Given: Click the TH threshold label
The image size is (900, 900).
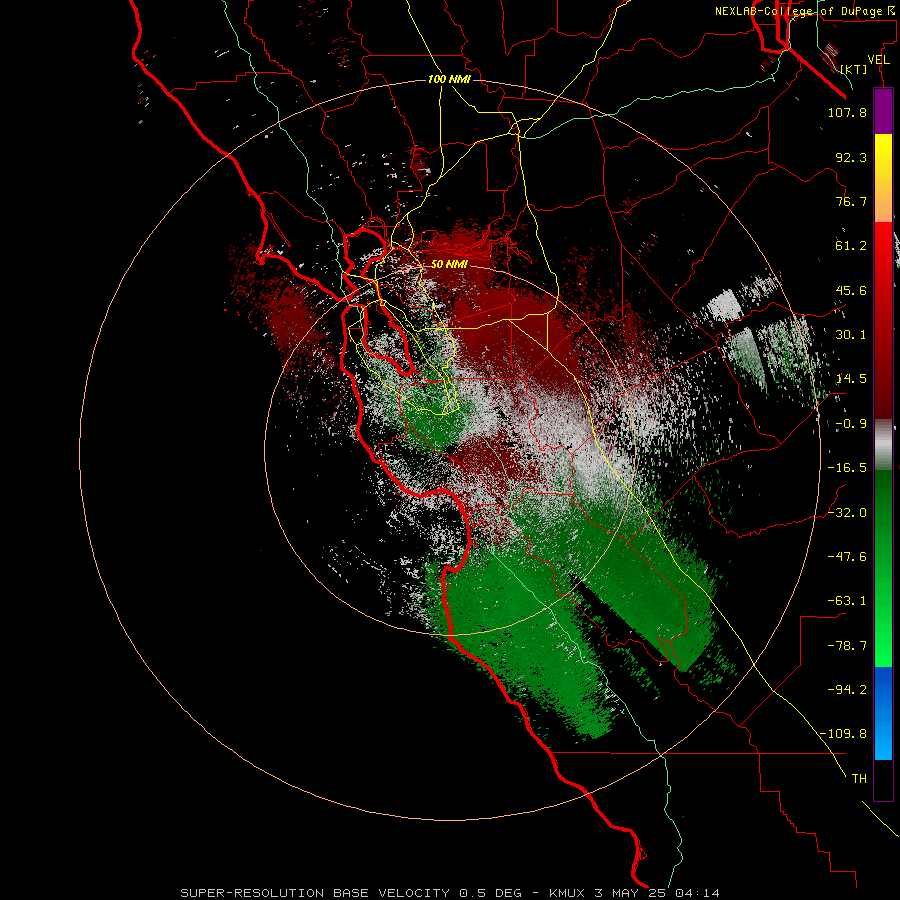Looking at the screenshot, I should coord(859,779).
